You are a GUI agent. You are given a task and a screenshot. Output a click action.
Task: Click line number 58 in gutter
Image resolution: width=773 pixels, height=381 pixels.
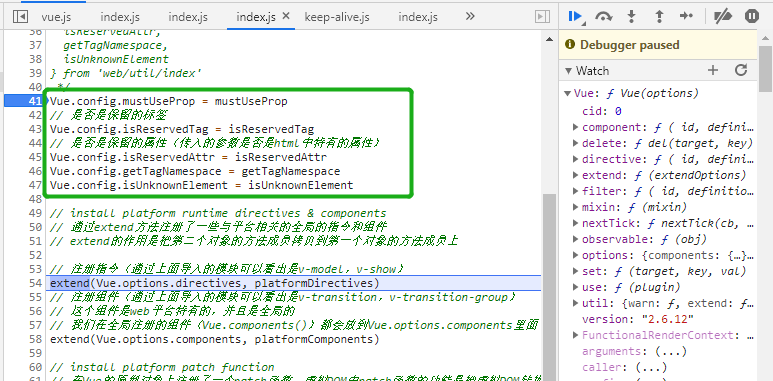tap(35, 339)
